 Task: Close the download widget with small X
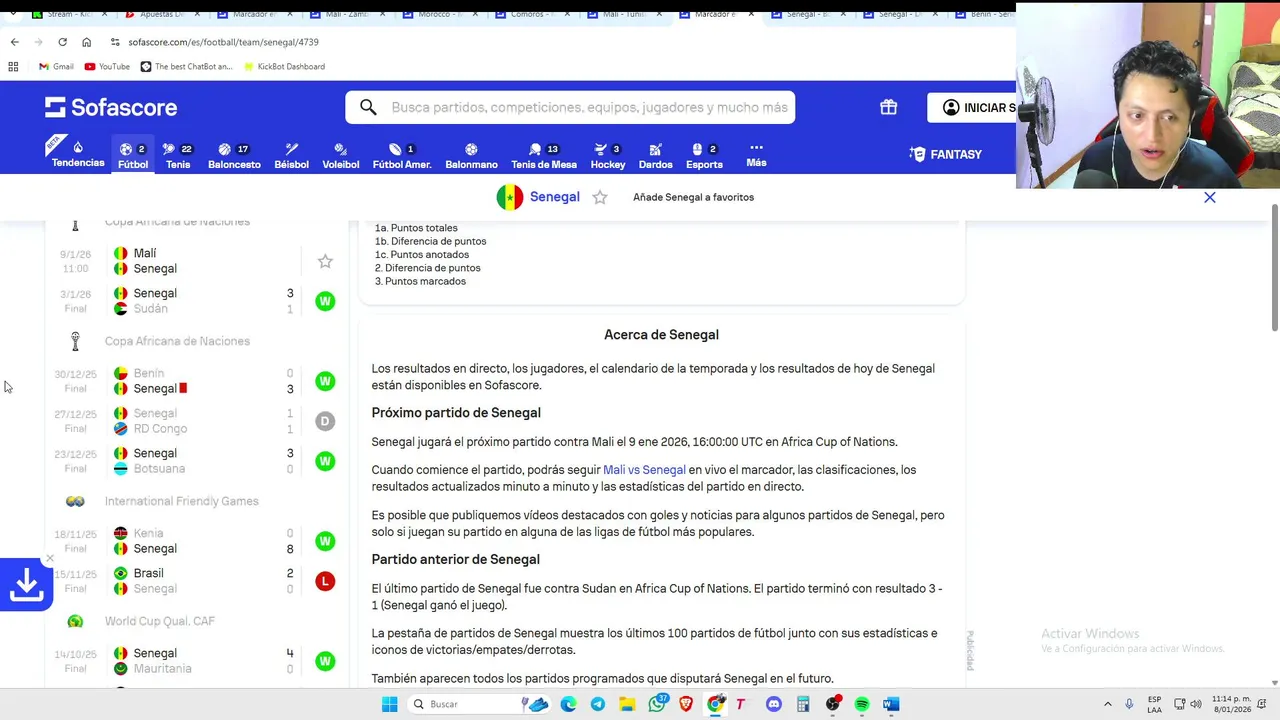pos(49,559)
